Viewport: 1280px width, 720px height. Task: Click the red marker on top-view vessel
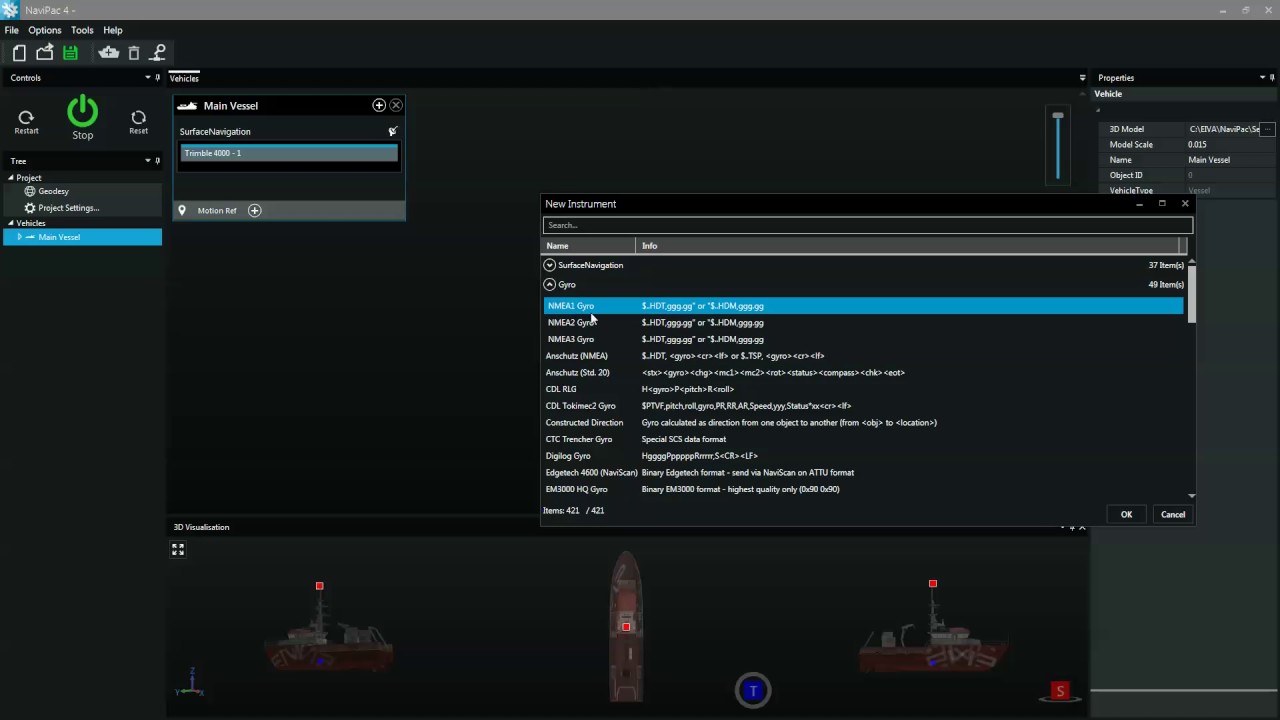[x=626, y=627]
